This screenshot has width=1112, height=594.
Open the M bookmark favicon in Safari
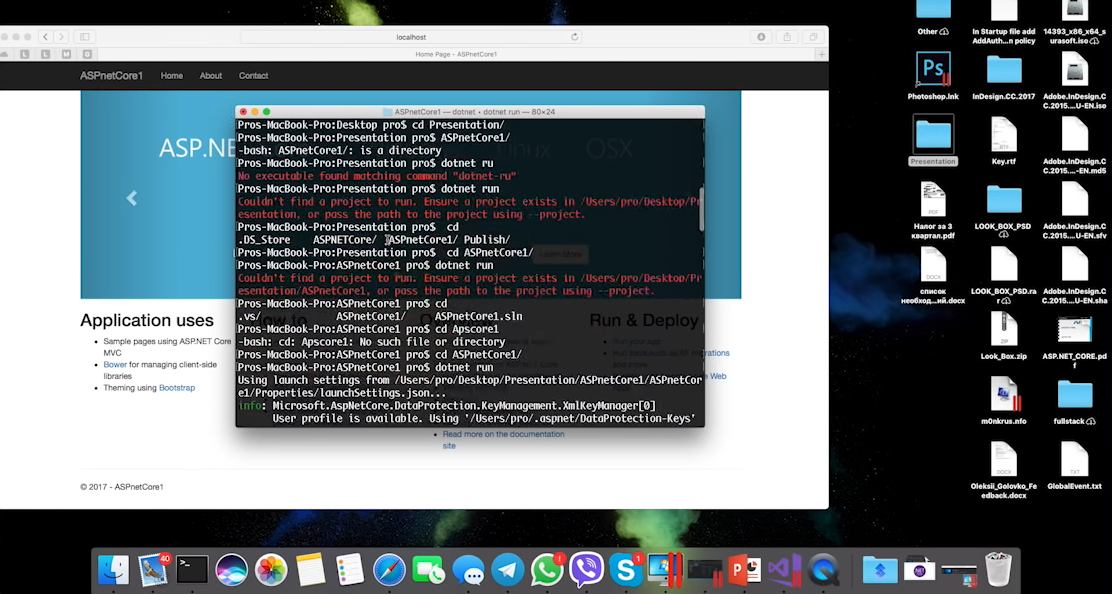tap(66, 55)
